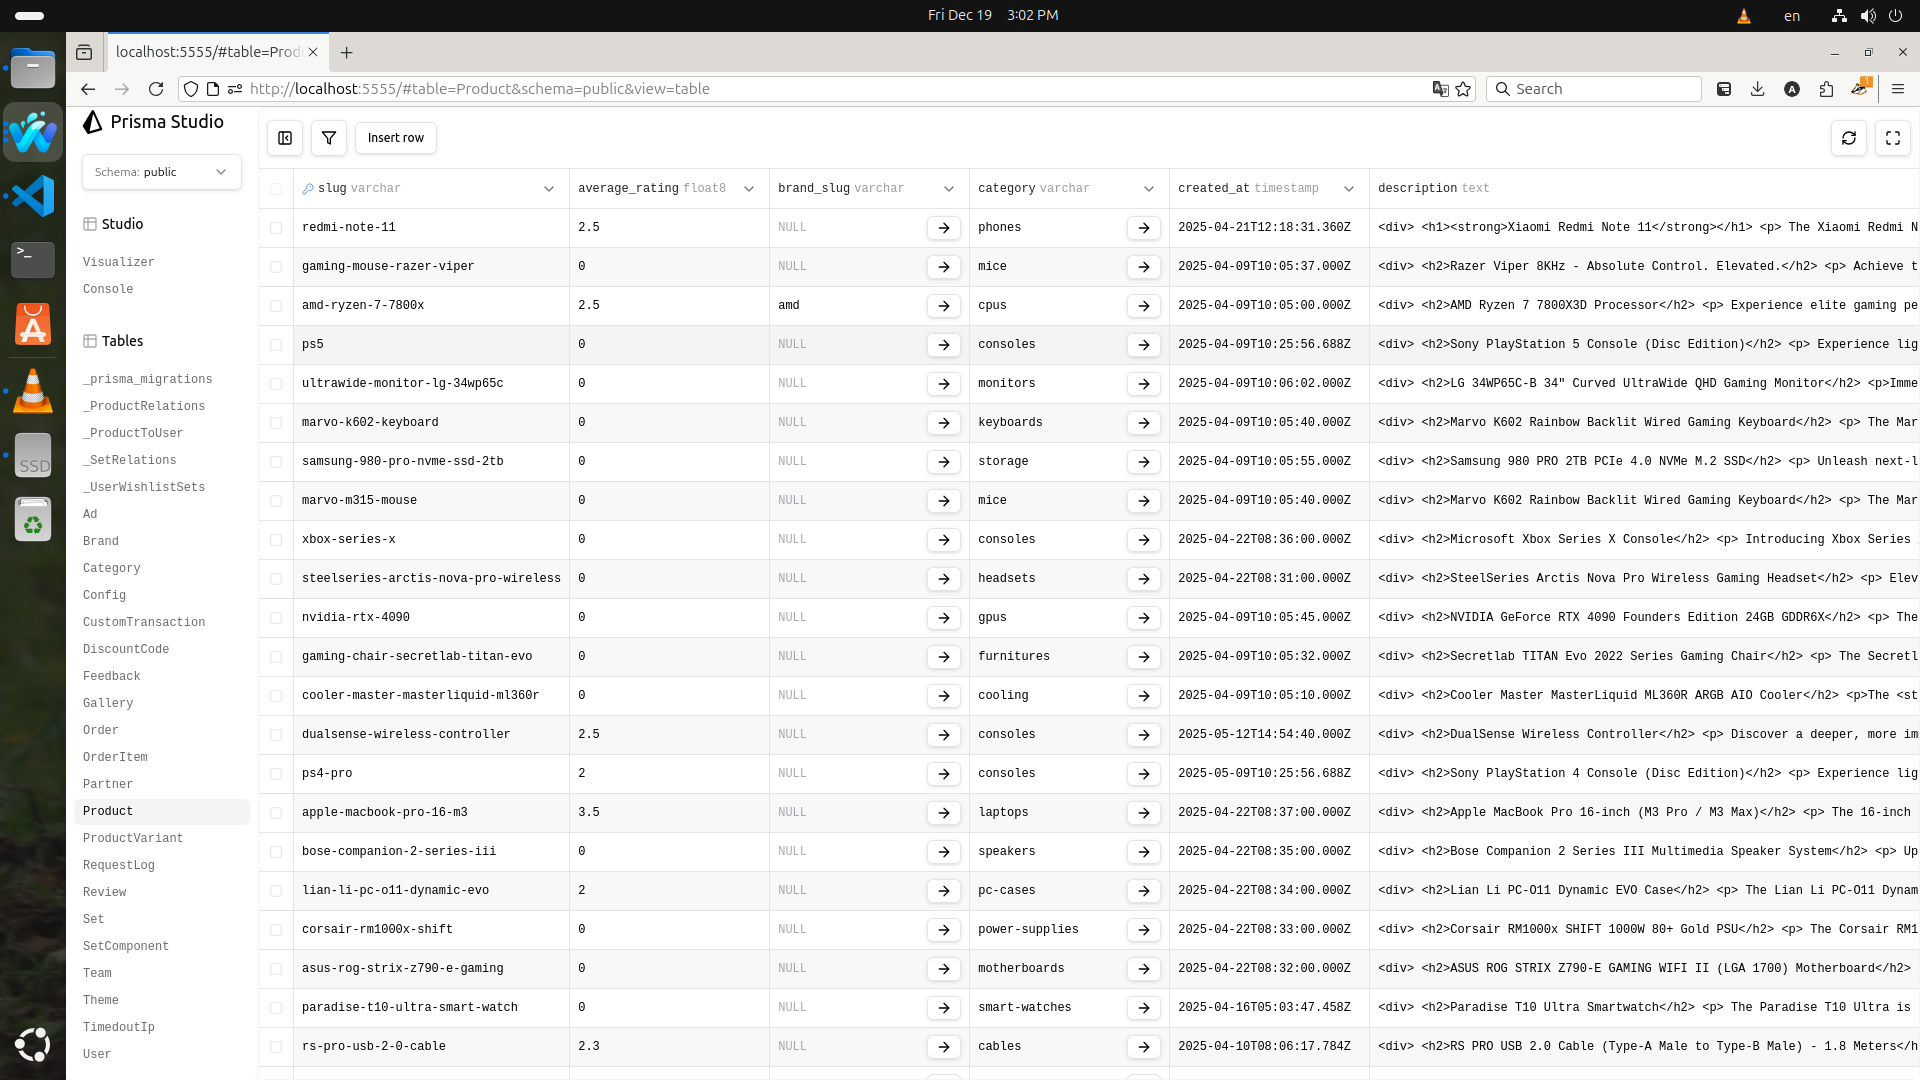Open the Firefox hamburger menu
Screen dimensions: 1920x1080
click(1898, 89)
